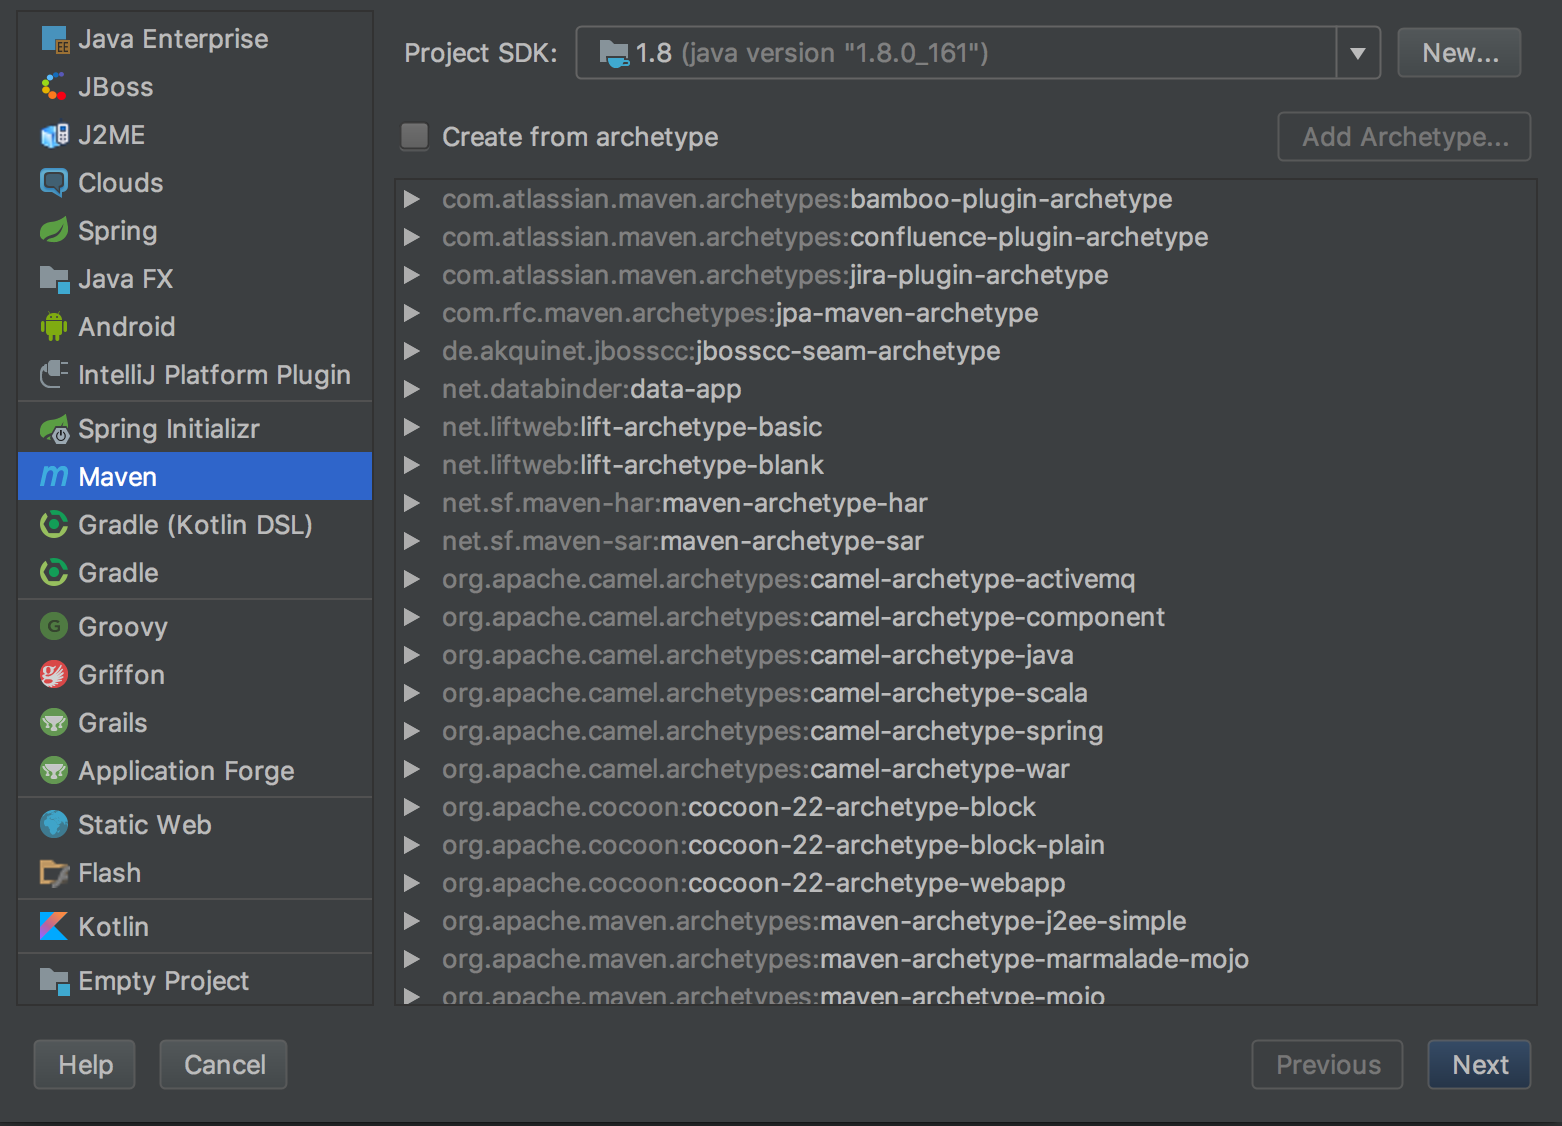Screen dimensions: 1562x1126
Task: Click the Application Forge icon
Action: coord(54,771)
